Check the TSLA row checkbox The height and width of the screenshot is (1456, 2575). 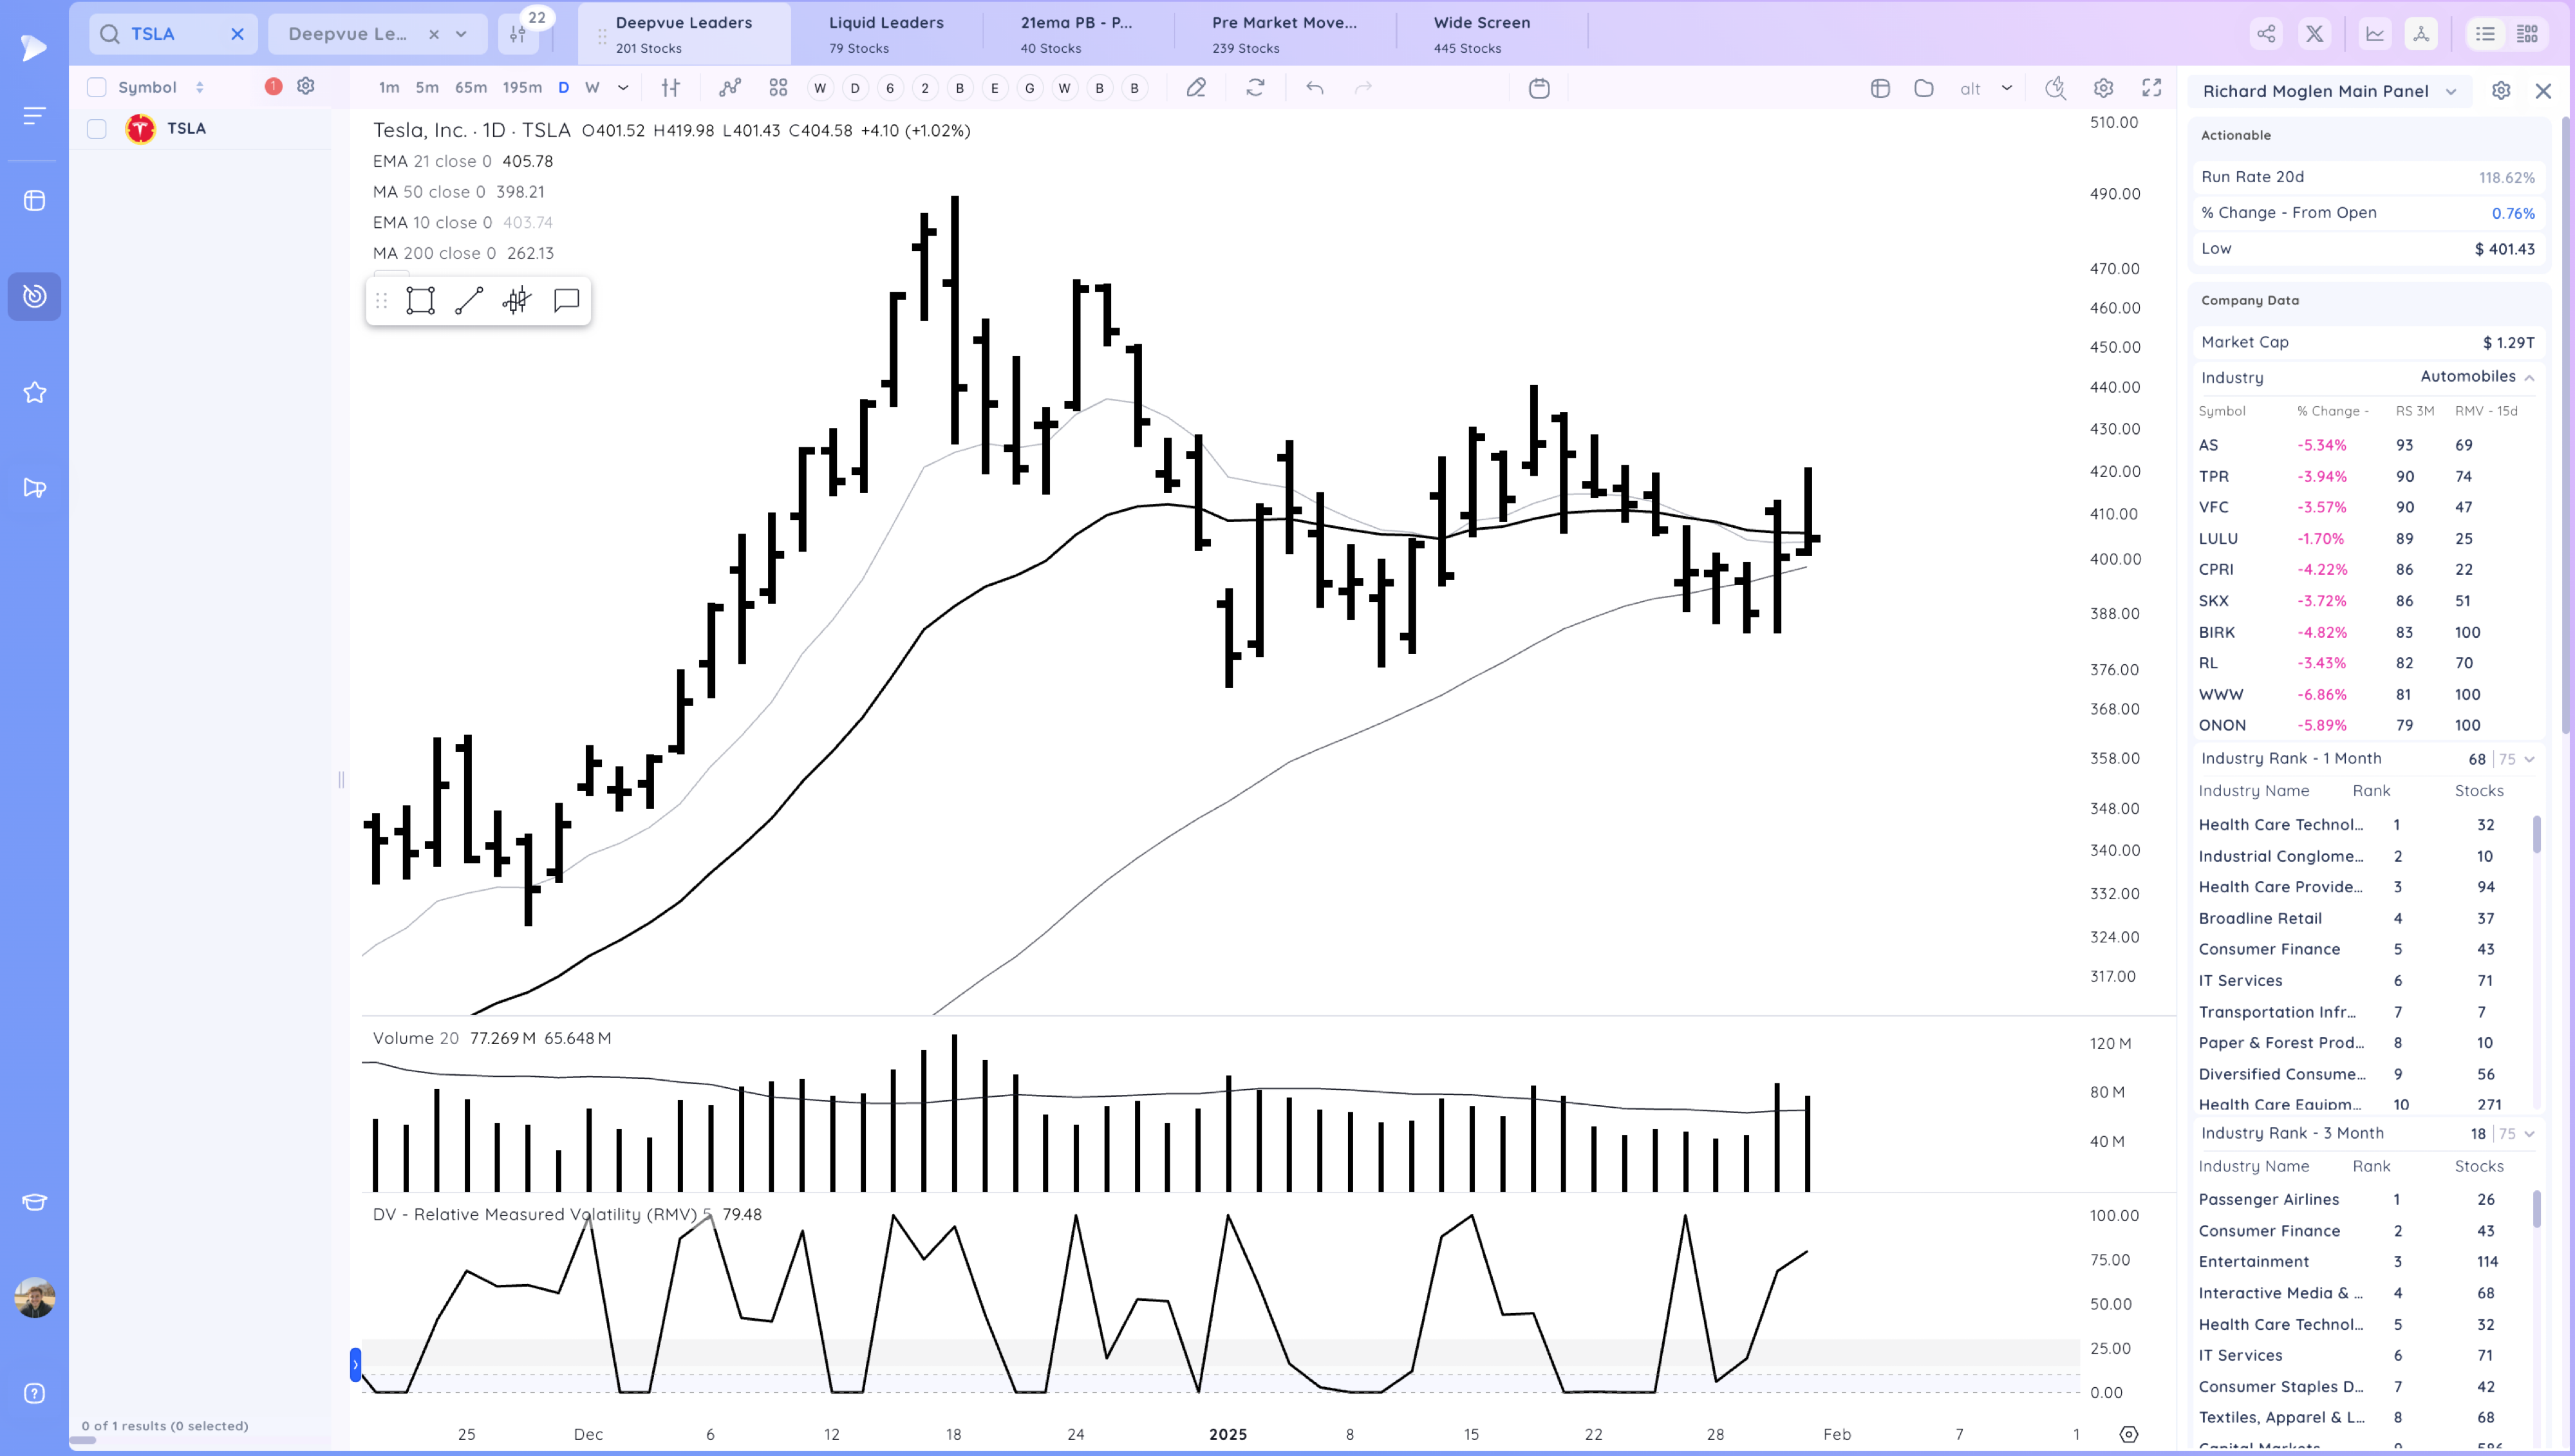97,128
